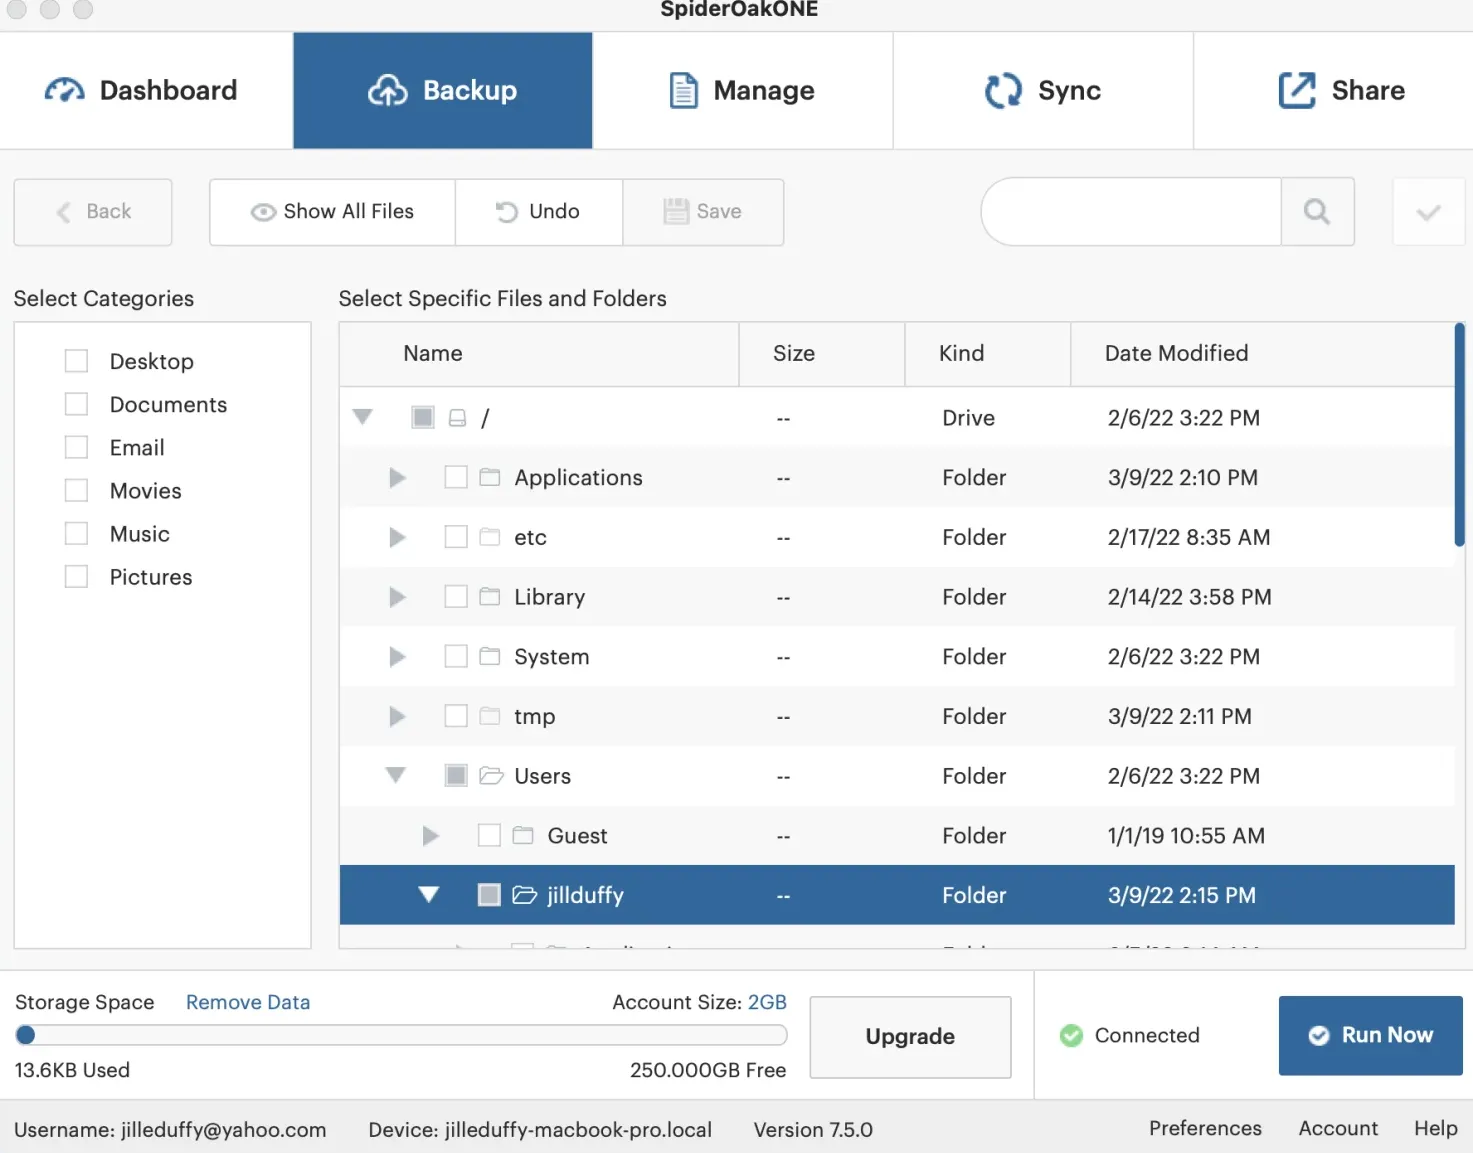
Task: Open Help in the footer
Action: [1435, 1128]
